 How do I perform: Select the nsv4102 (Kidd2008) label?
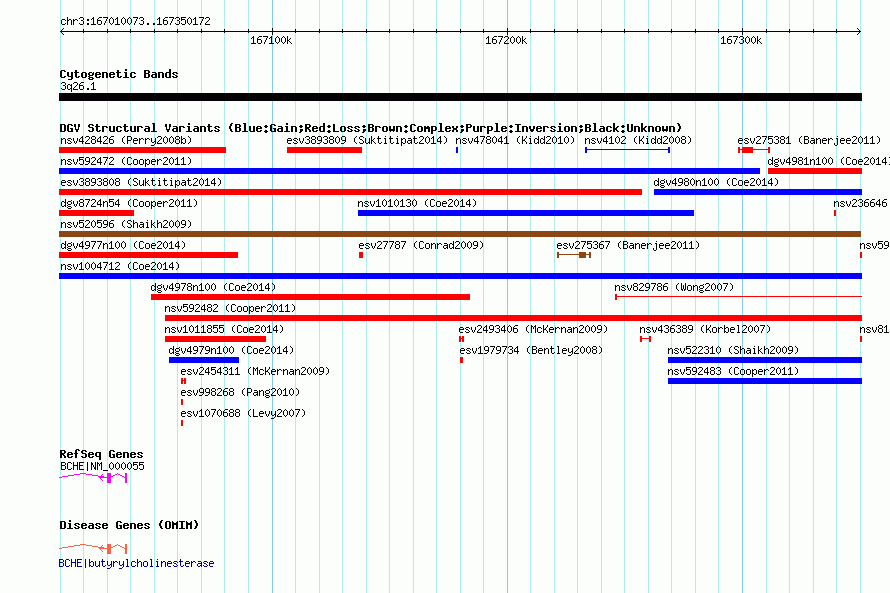pos(638,140)
